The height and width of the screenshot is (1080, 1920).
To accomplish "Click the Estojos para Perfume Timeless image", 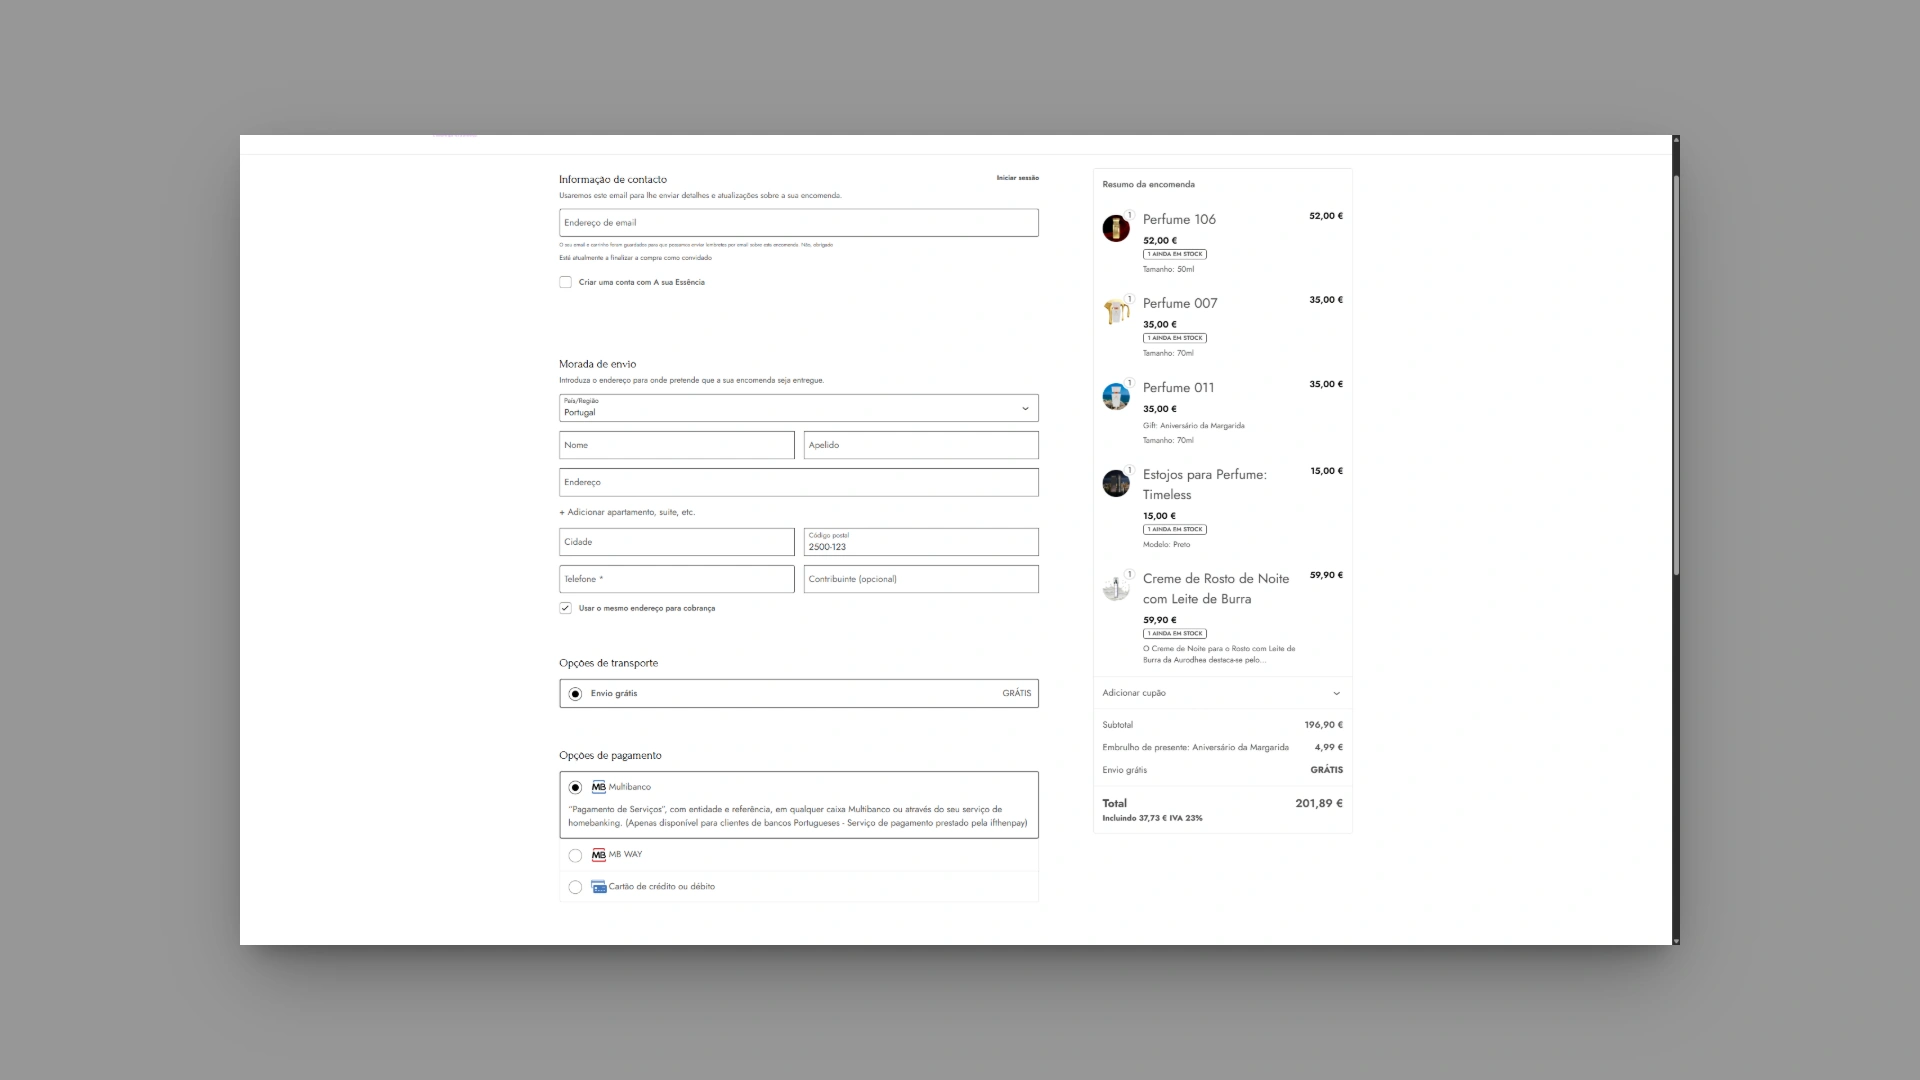I will (1115, 483).
